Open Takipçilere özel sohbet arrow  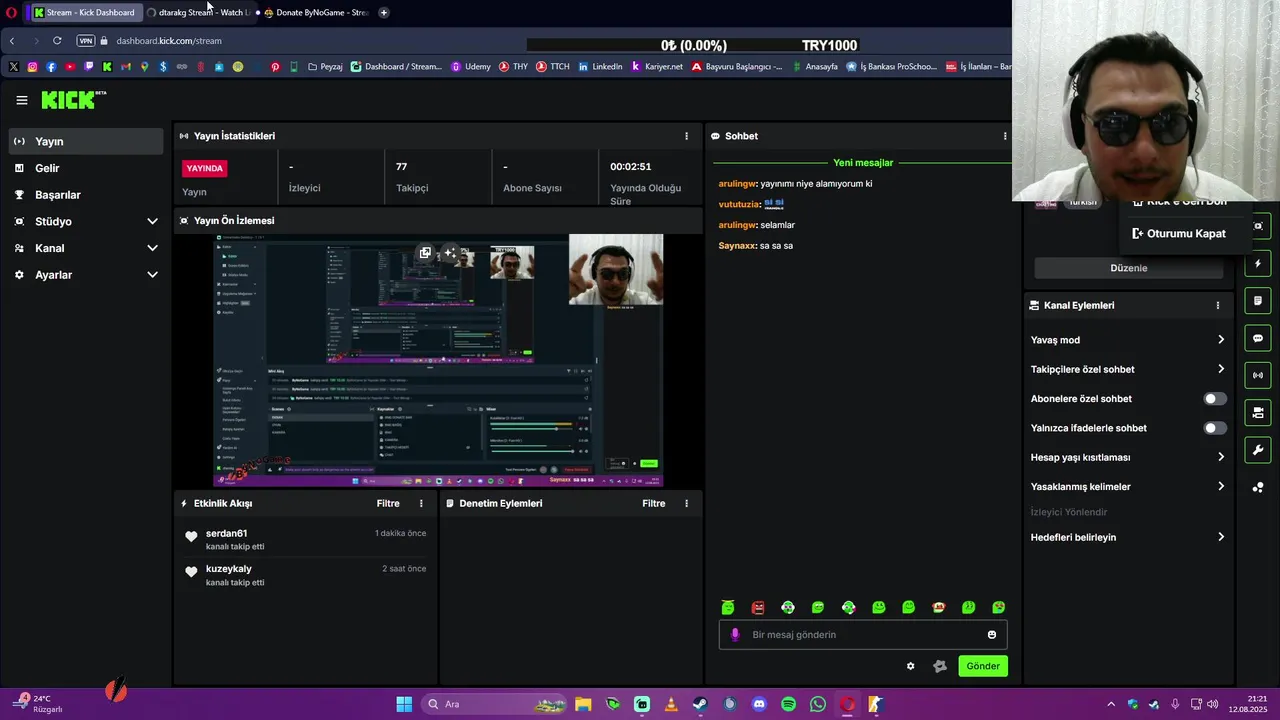coord(1221,369)
